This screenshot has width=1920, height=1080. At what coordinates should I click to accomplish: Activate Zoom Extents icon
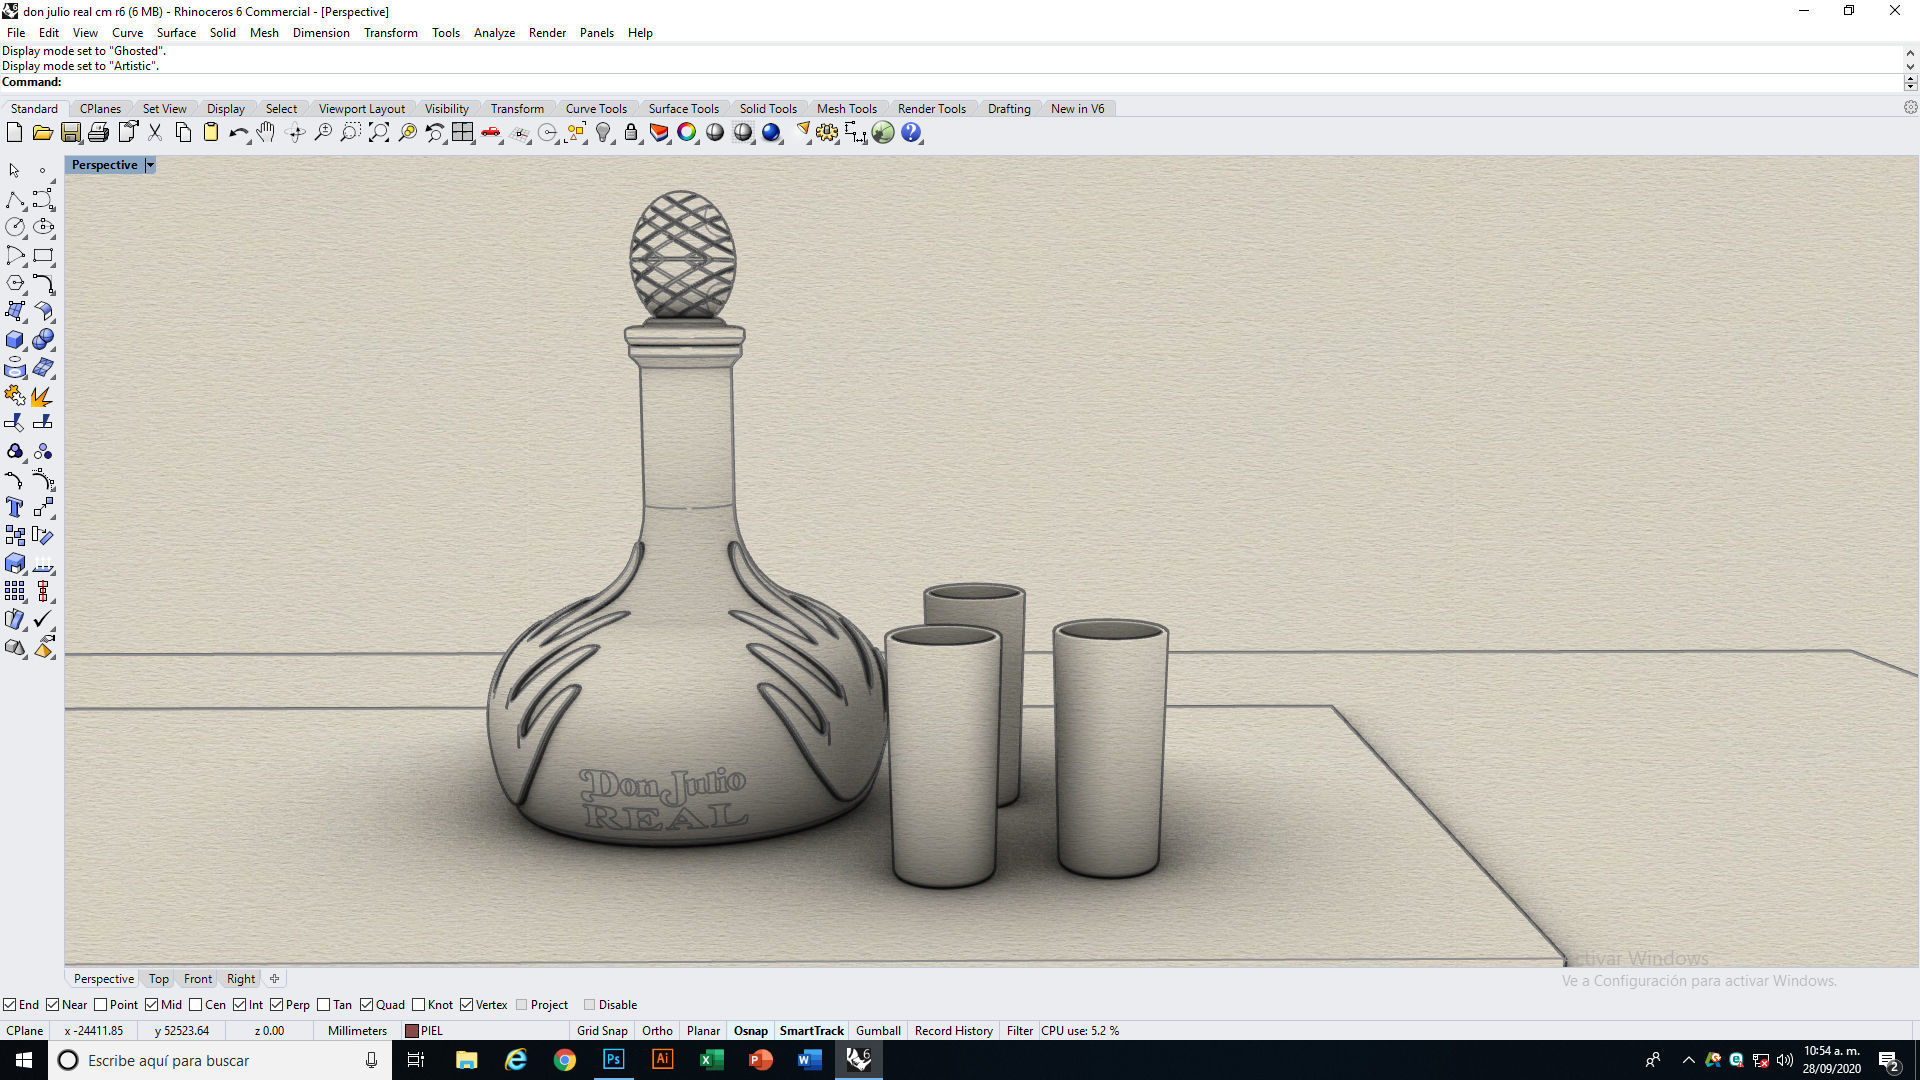(x=379, y=132)
